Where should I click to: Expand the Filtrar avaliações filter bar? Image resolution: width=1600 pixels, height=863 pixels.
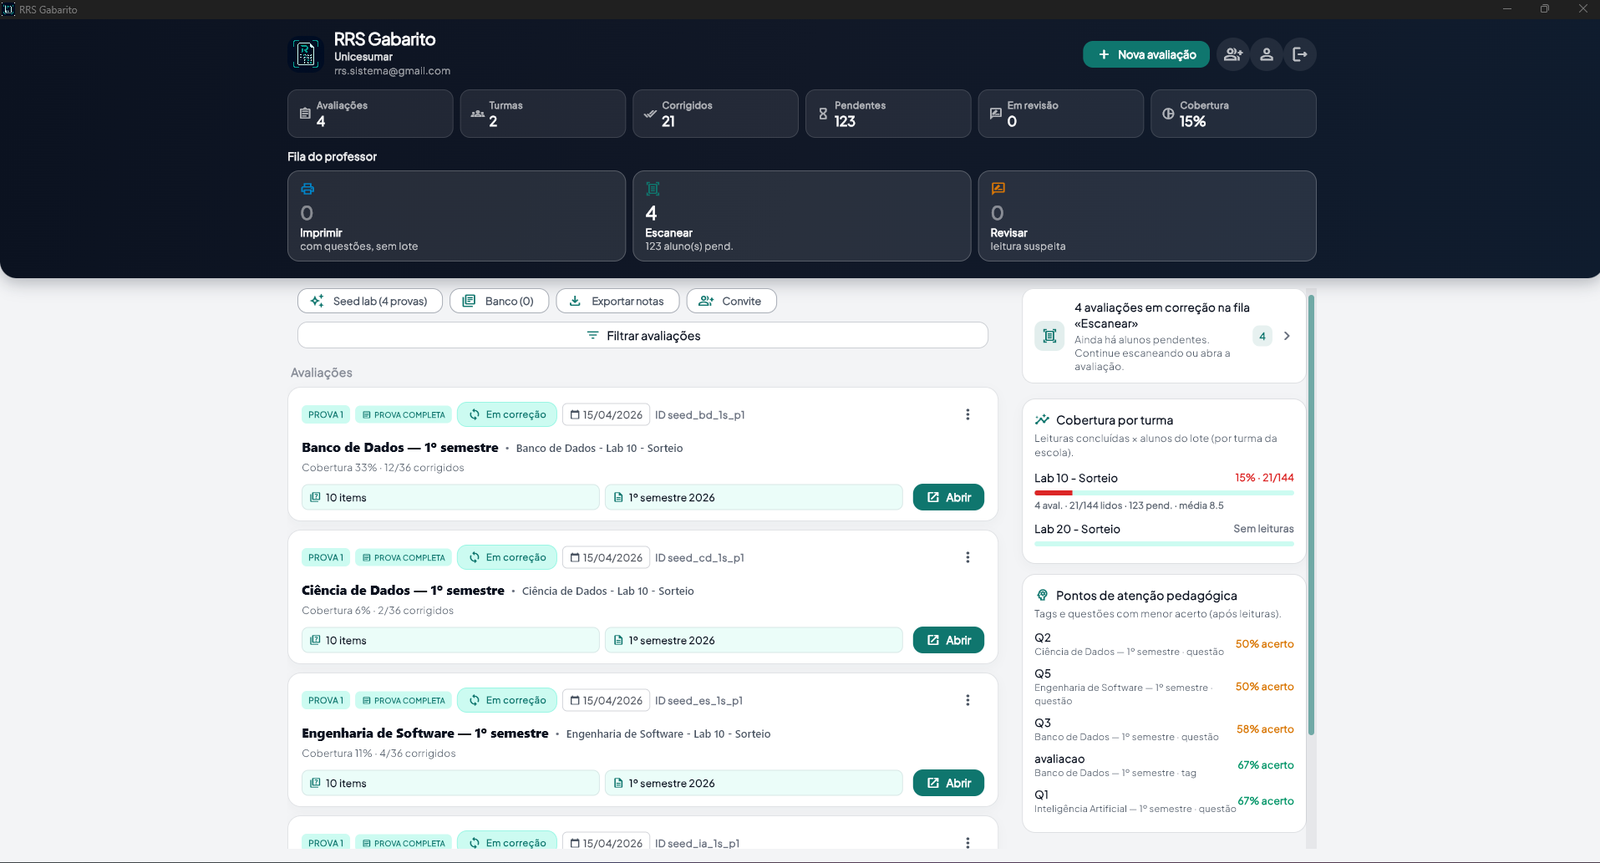643,336
